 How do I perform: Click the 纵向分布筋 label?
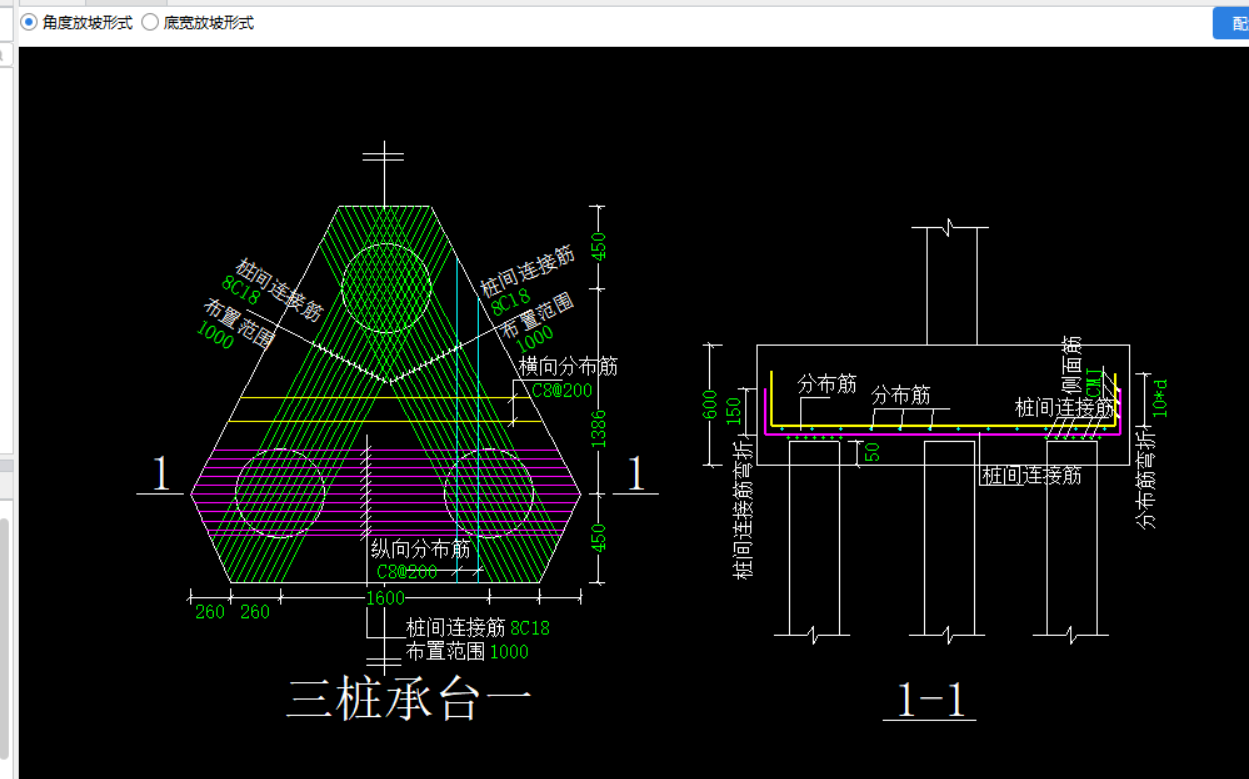[420, 549]
